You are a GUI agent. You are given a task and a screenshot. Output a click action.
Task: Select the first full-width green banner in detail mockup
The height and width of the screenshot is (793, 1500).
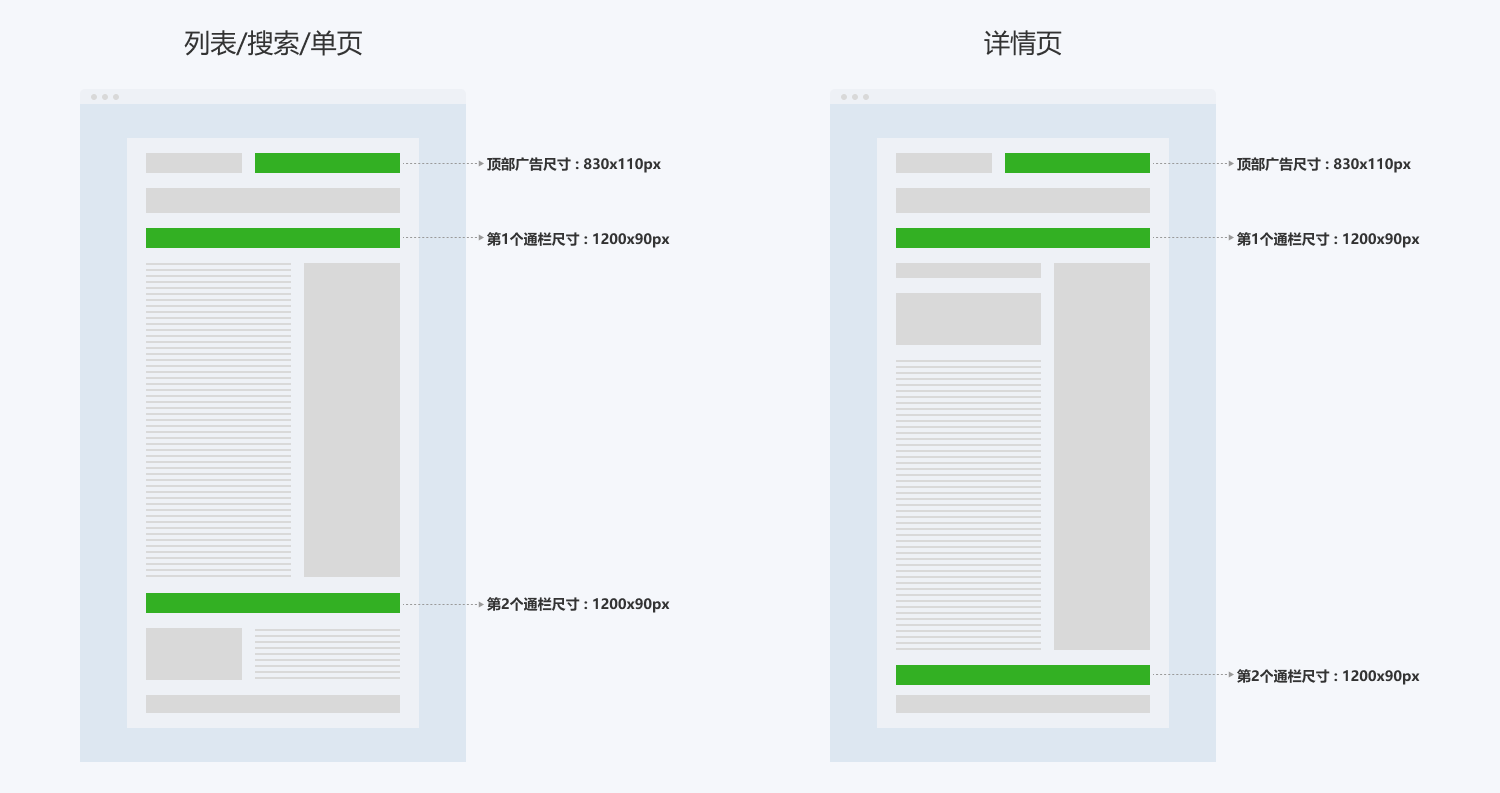(x=1023, y=238)
